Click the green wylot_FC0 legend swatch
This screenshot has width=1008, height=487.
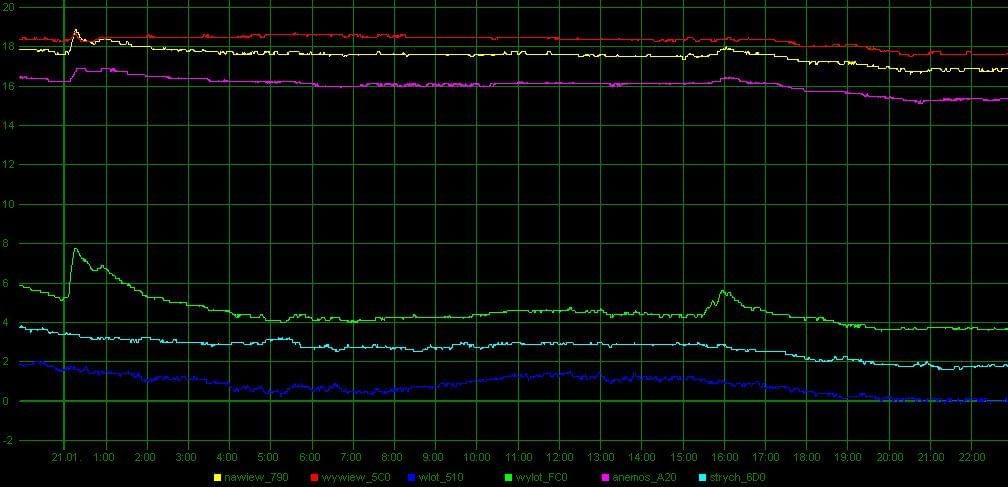pos(507,478)
